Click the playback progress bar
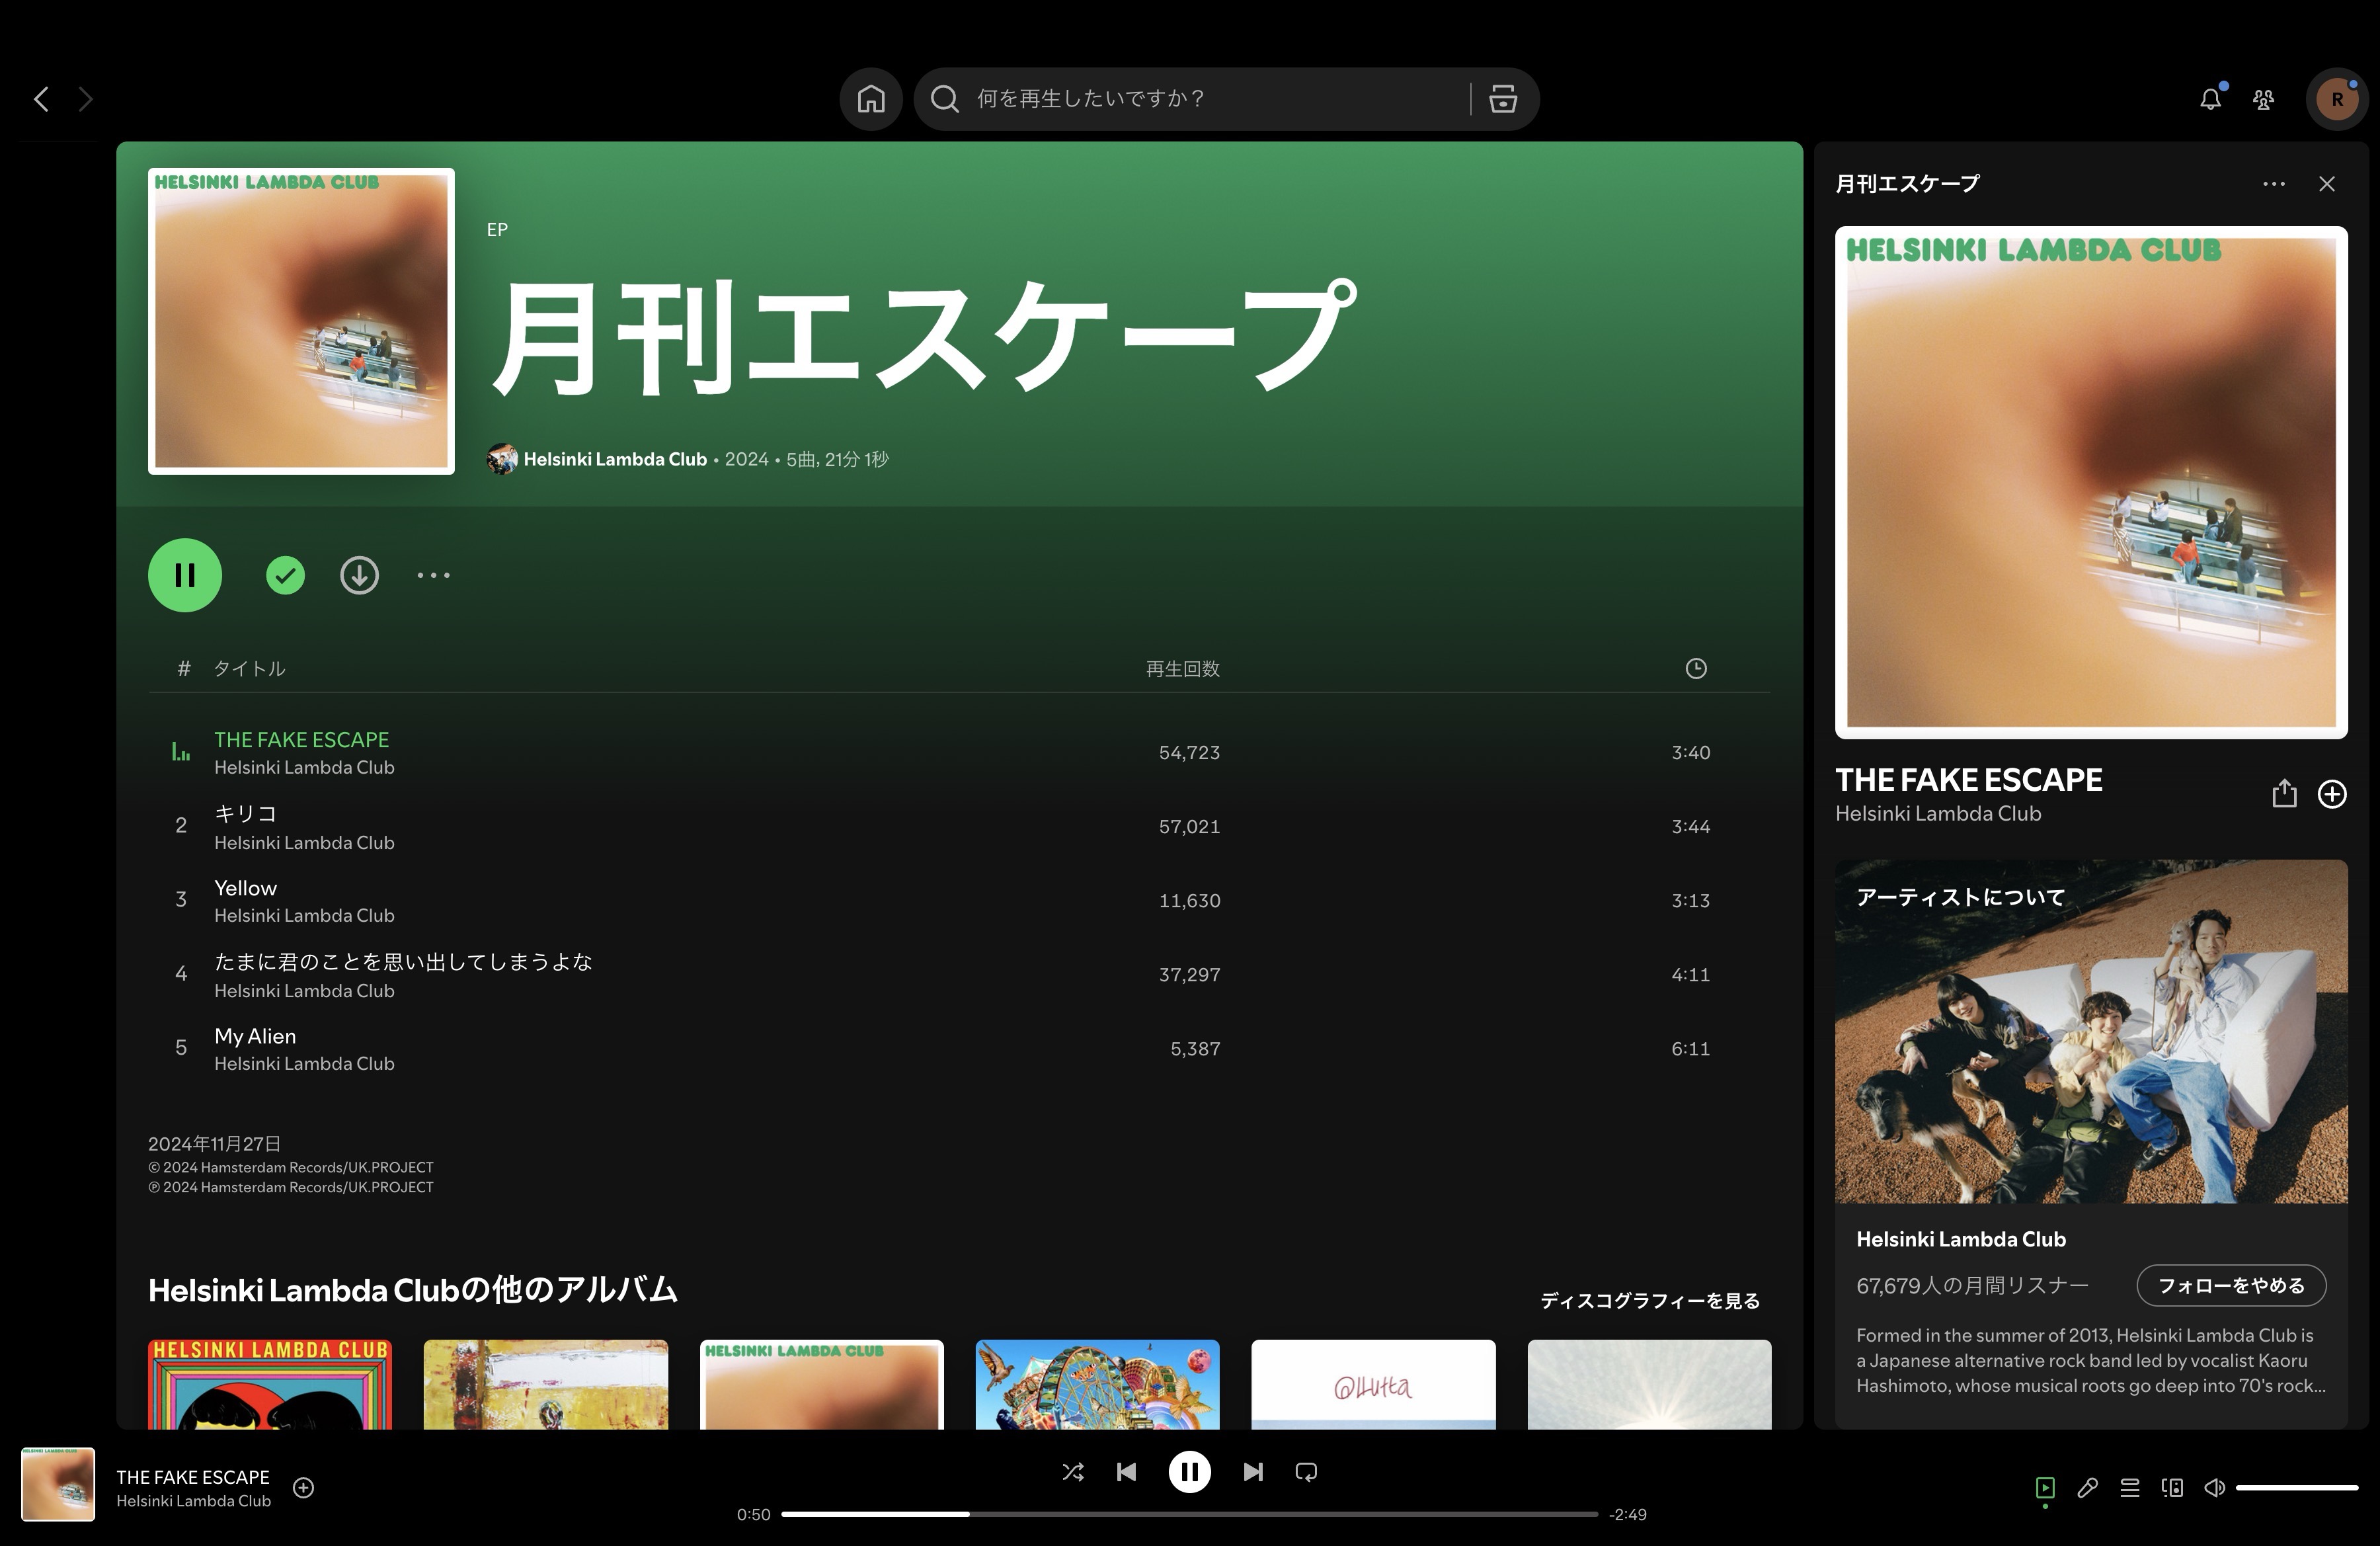2380x1546 pixels. [x=1189, y=1514]
